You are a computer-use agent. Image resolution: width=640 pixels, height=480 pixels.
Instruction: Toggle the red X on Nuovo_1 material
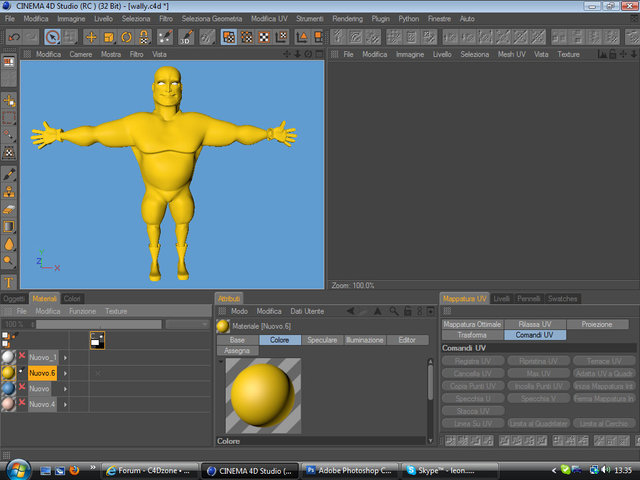[x=21, y=357]
